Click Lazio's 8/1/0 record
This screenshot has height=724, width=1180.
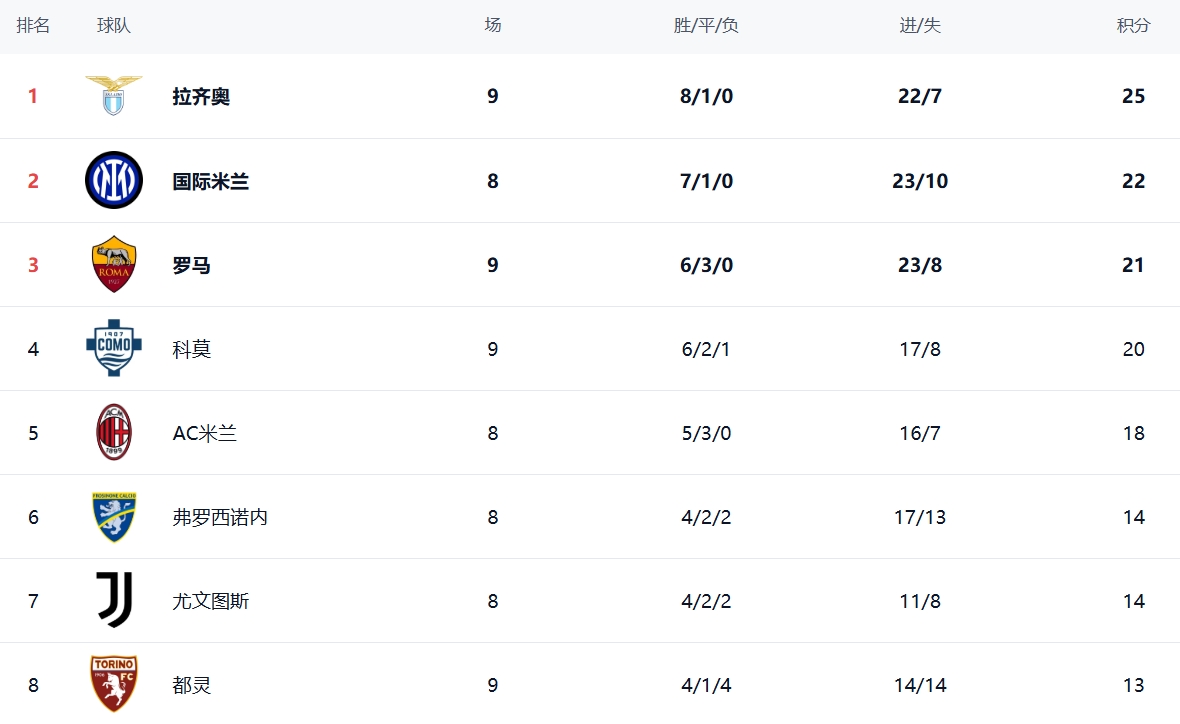[706, 96]
